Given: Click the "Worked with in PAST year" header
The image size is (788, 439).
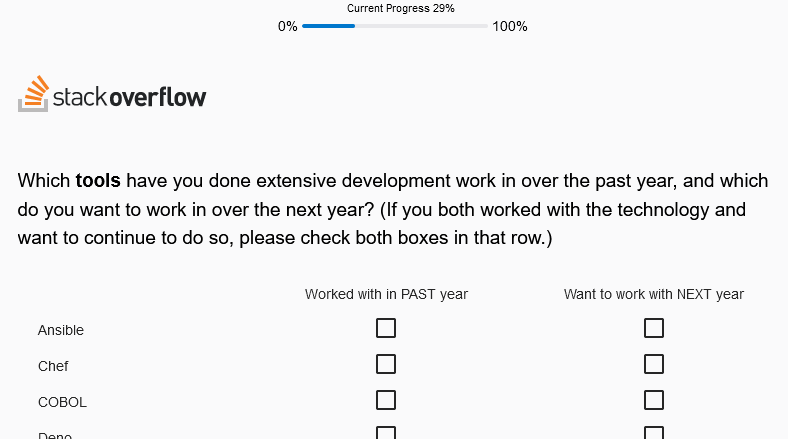Looking at the screenshot, I should click(386, 294).
